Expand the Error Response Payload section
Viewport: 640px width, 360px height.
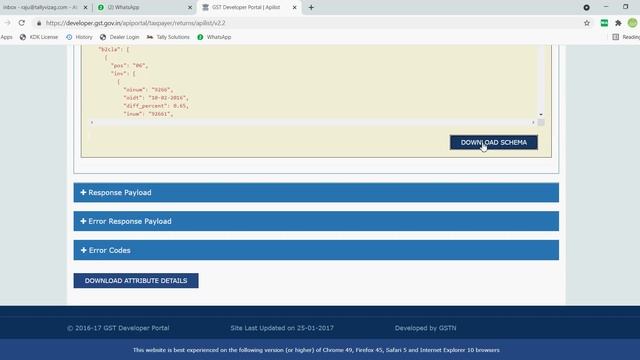click(x=316, y=221)
